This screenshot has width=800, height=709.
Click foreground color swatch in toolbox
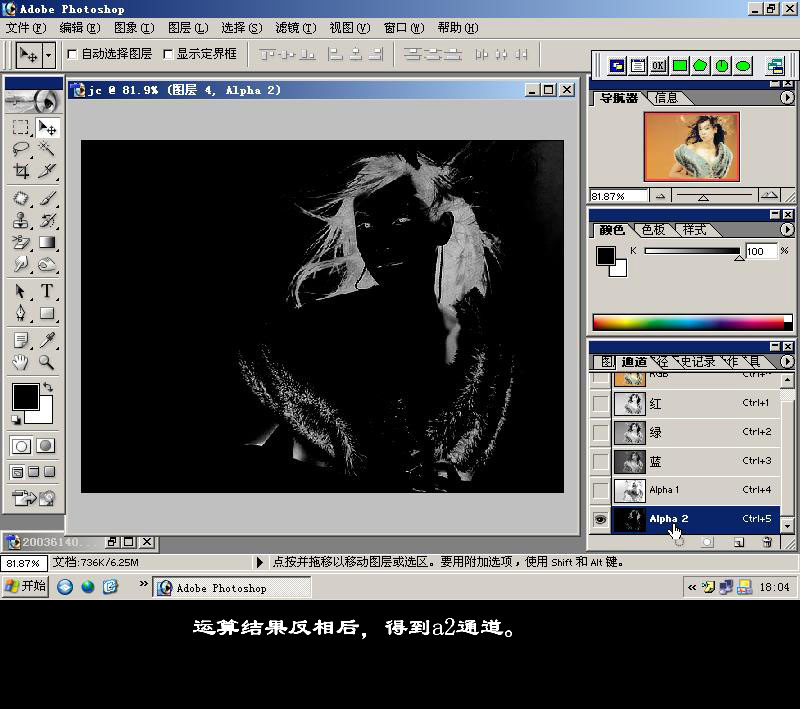tap(26, 397)
